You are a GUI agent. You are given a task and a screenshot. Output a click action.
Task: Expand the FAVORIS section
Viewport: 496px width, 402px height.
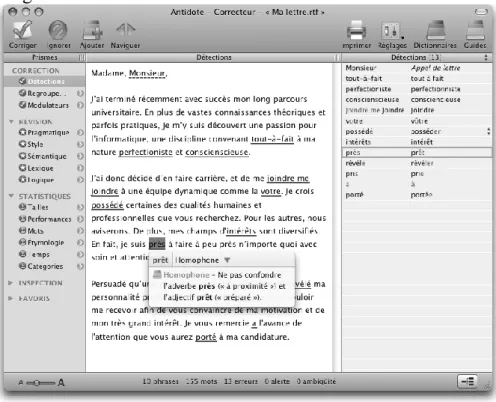tap(11, 298)
